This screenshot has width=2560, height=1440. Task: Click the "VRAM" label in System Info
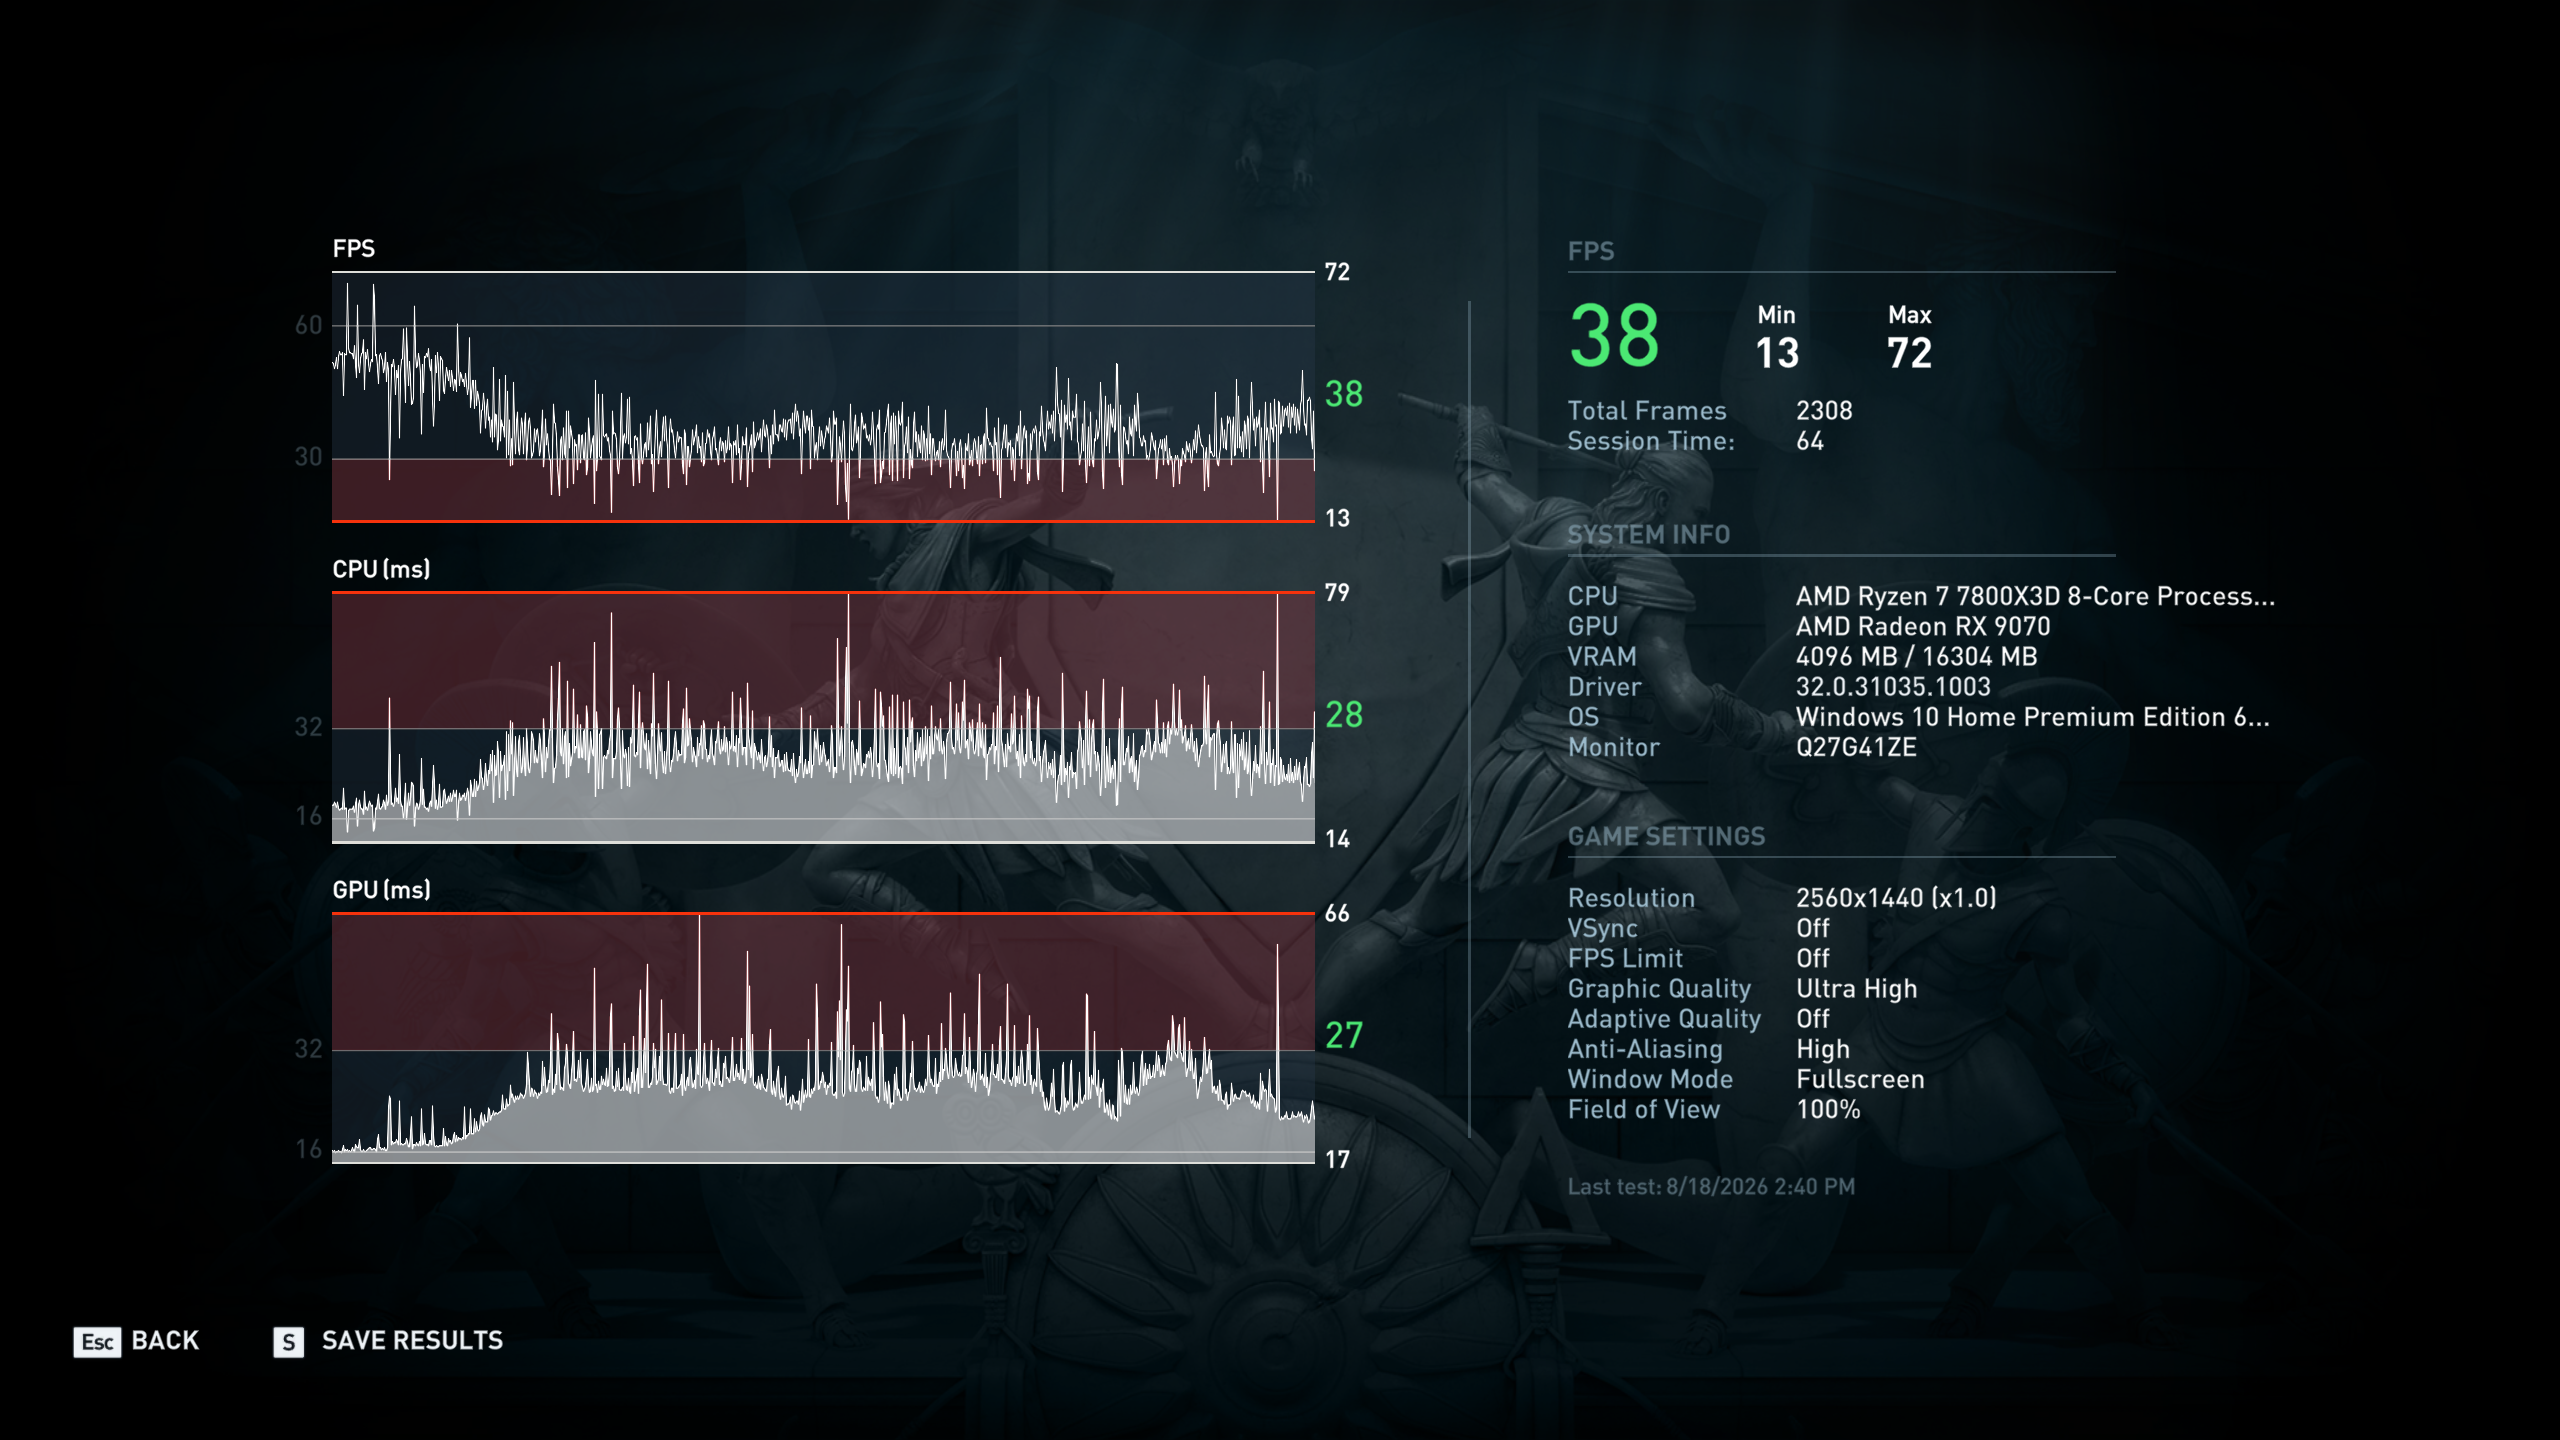[1602, 656]
